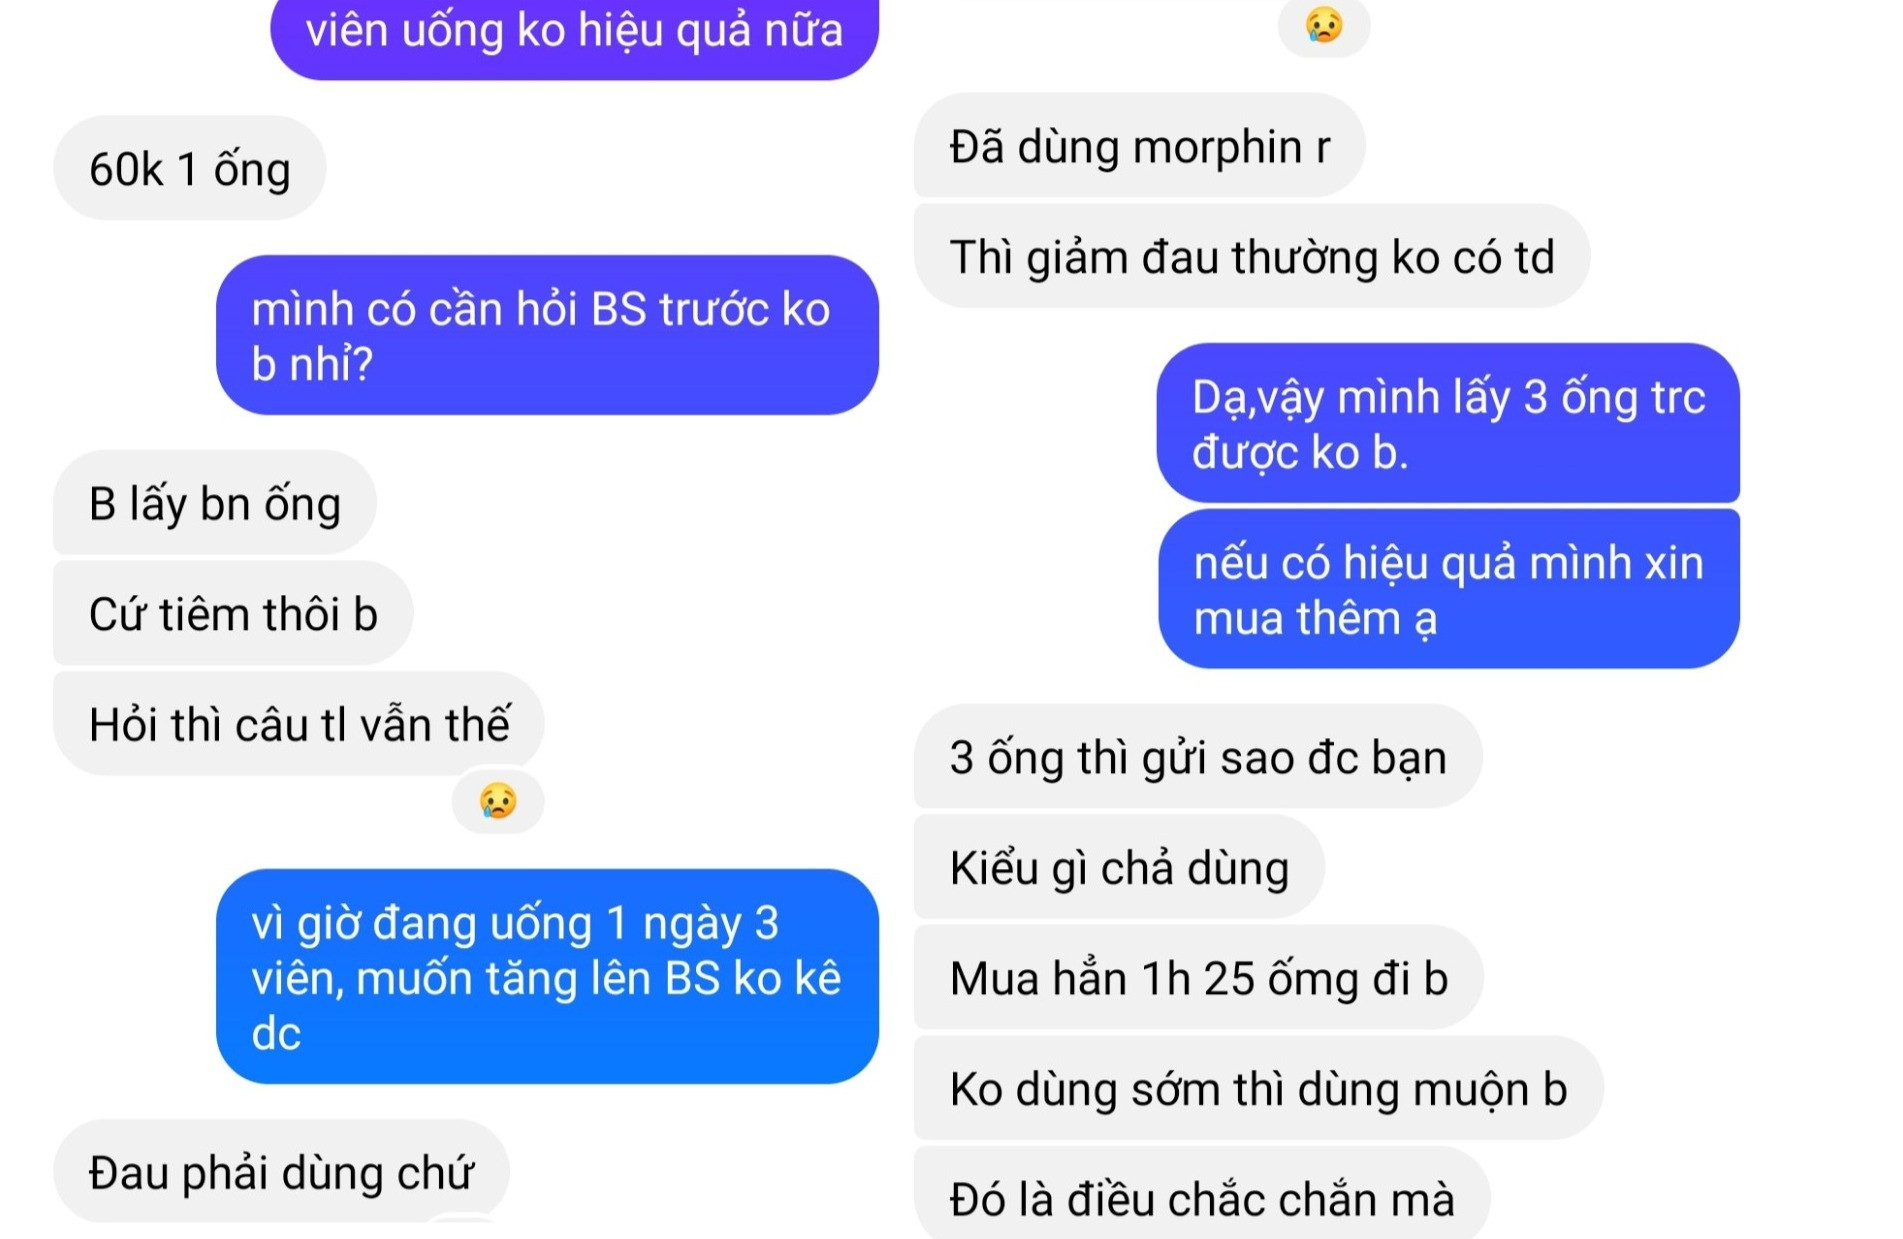Select the '60k 1 ống' message

tap(190, 168)
